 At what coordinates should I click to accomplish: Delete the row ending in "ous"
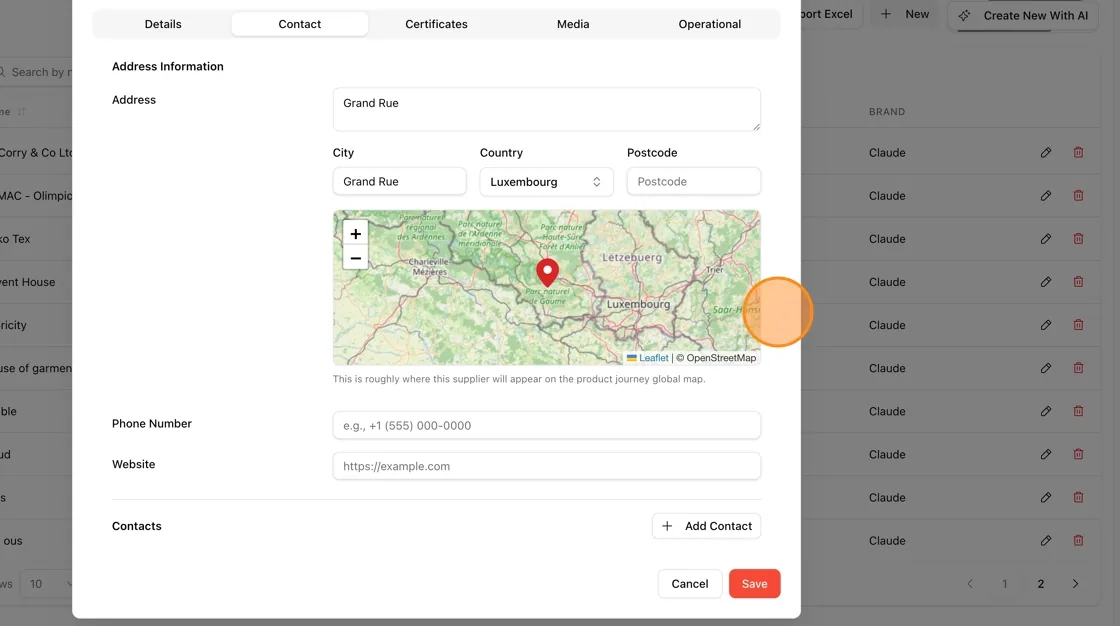pos(1079,541)
